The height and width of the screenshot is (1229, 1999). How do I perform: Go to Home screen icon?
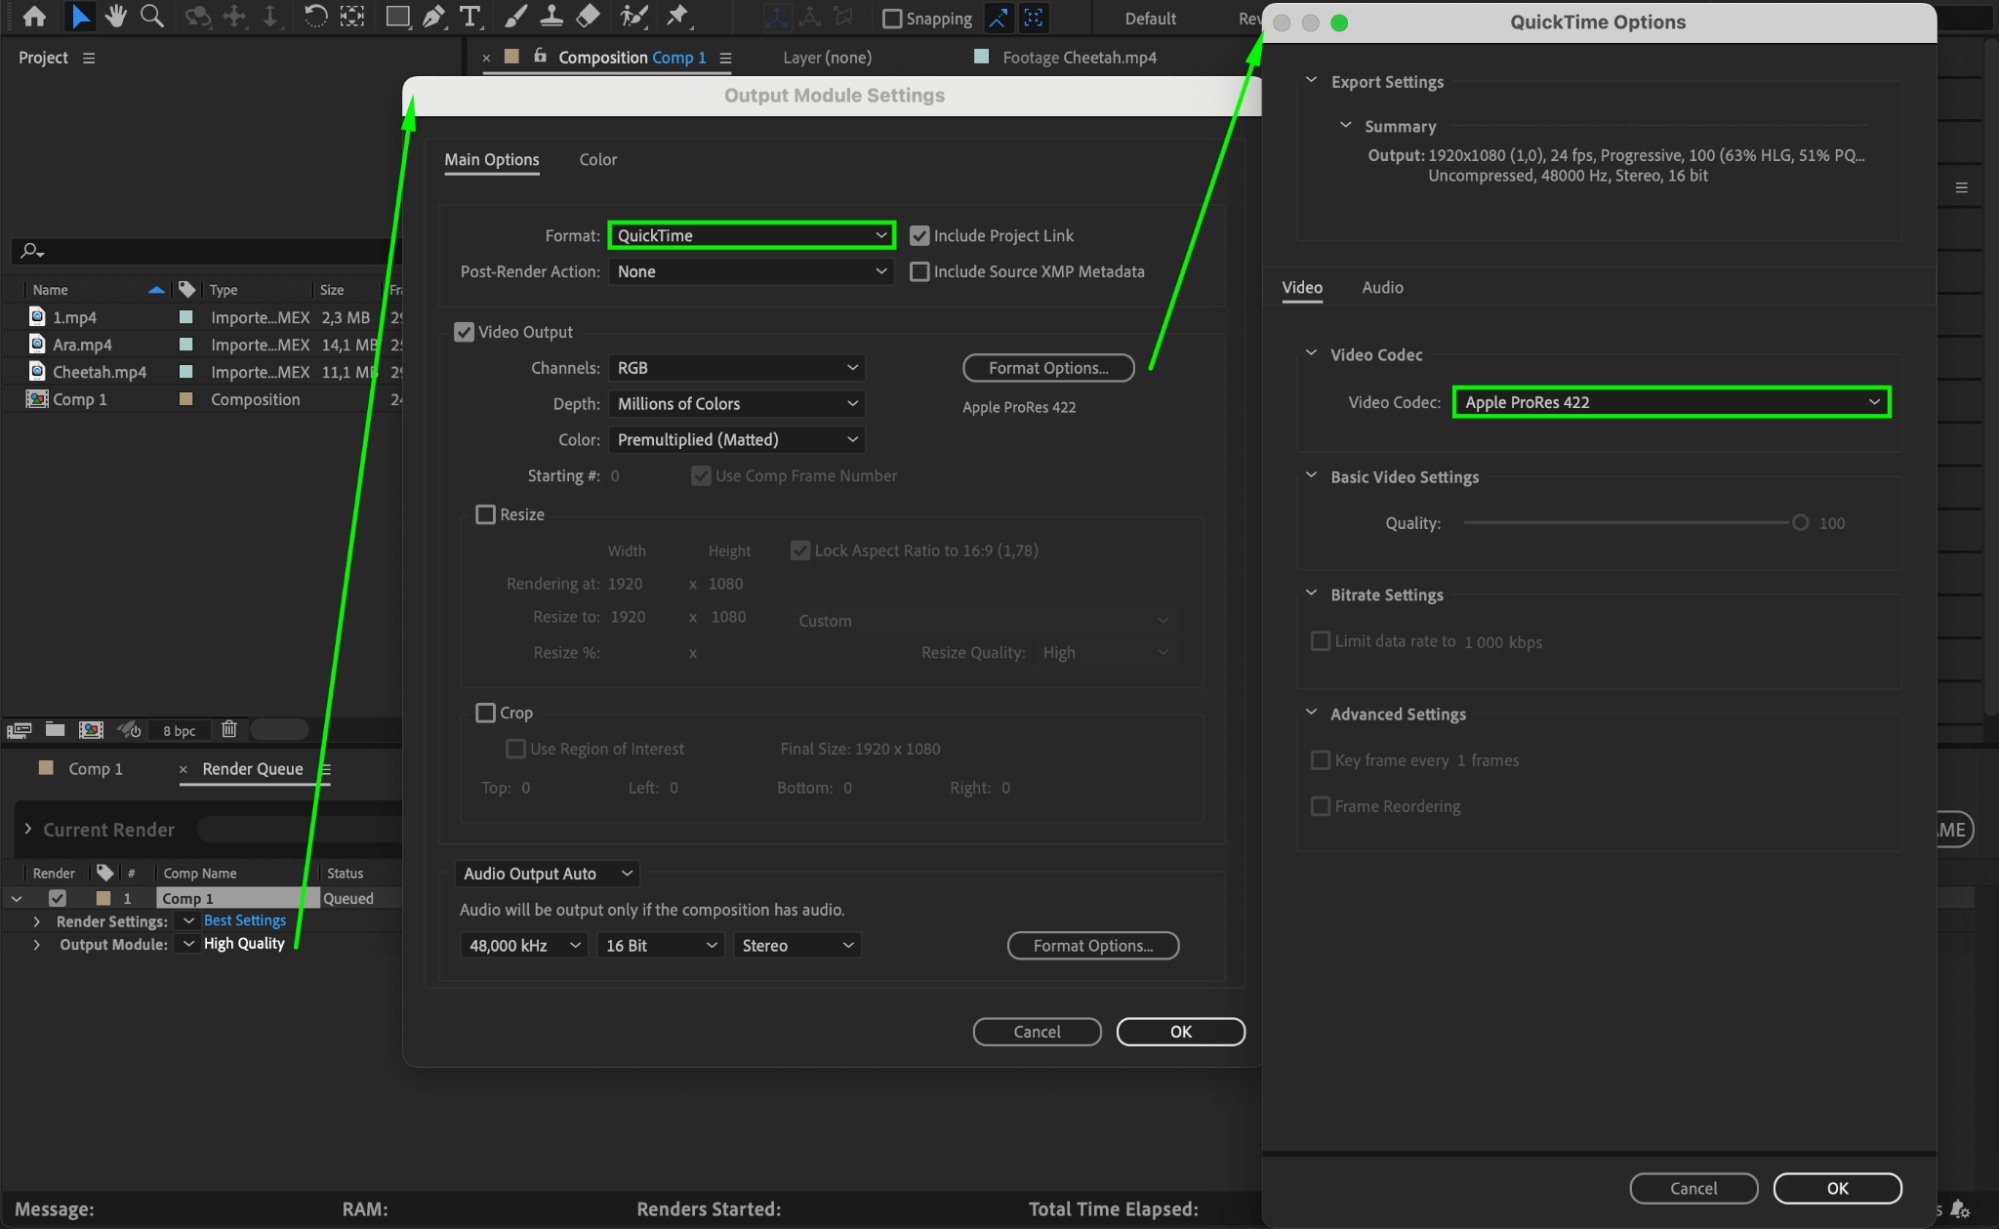click(x=34, y=16)
